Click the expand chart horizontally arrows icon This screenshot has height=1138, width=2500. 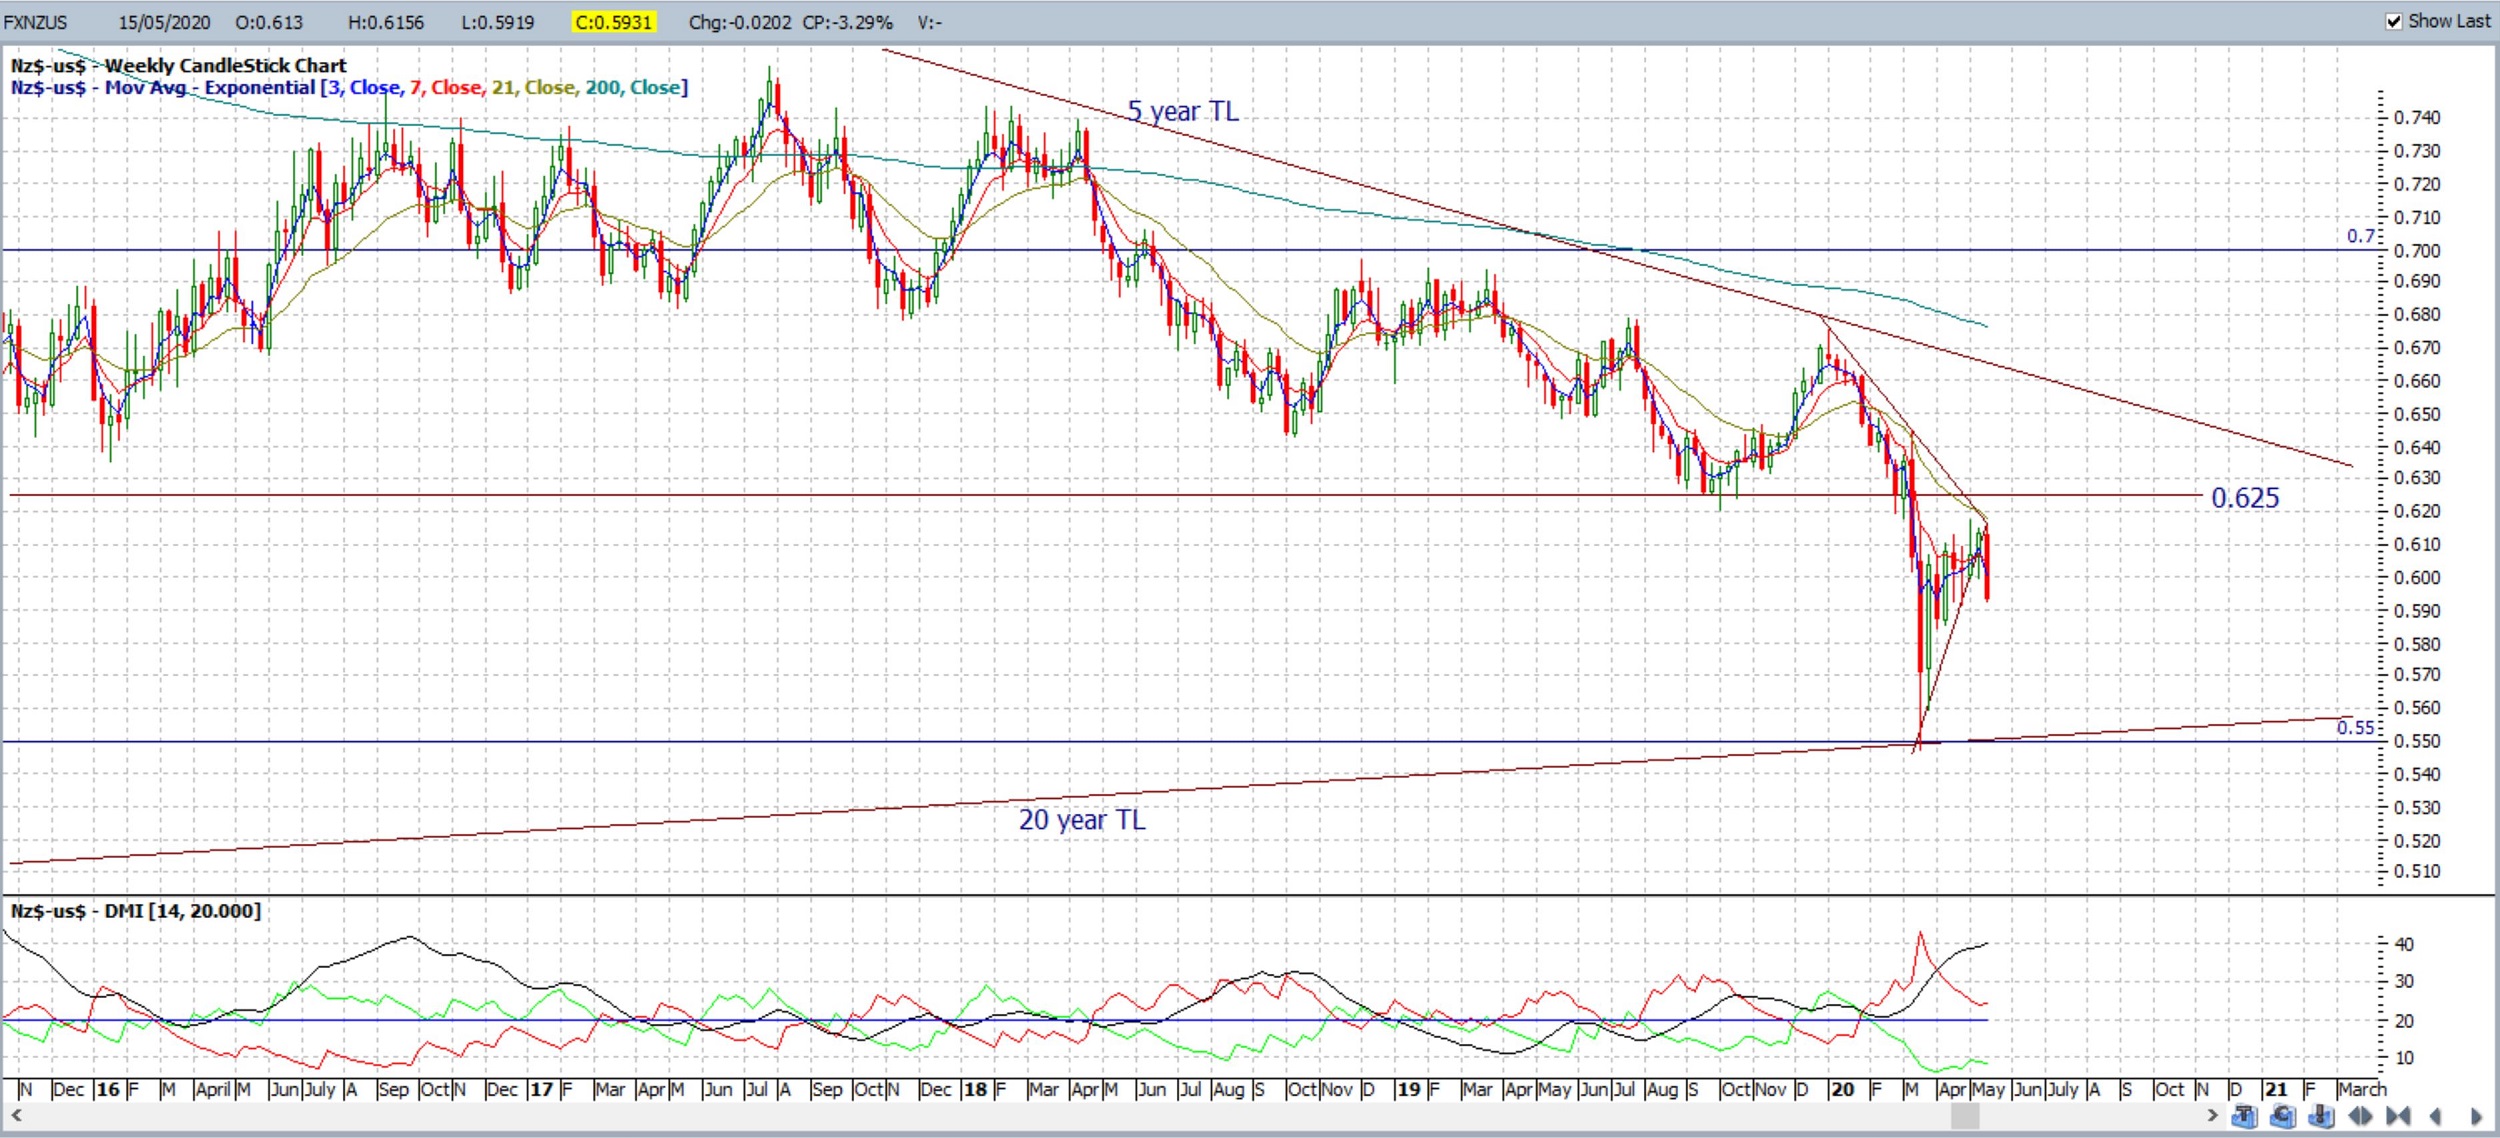[x=2360, y=1116]
